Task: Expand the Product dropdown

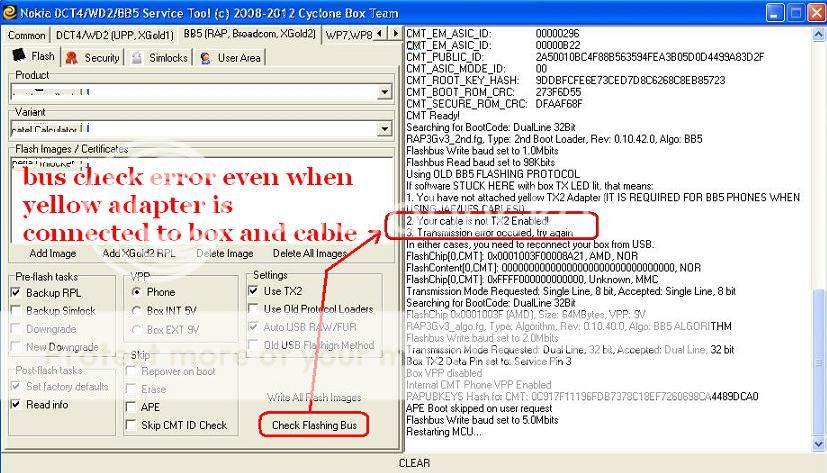Action: (x=384, y=92)
